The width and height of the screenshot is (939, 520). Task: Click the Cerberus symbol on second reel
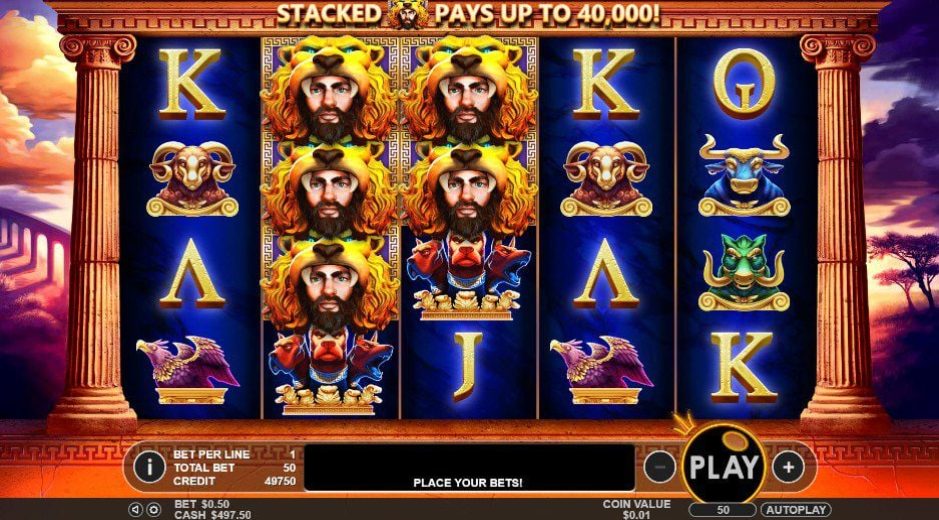(x=330, y=371)
